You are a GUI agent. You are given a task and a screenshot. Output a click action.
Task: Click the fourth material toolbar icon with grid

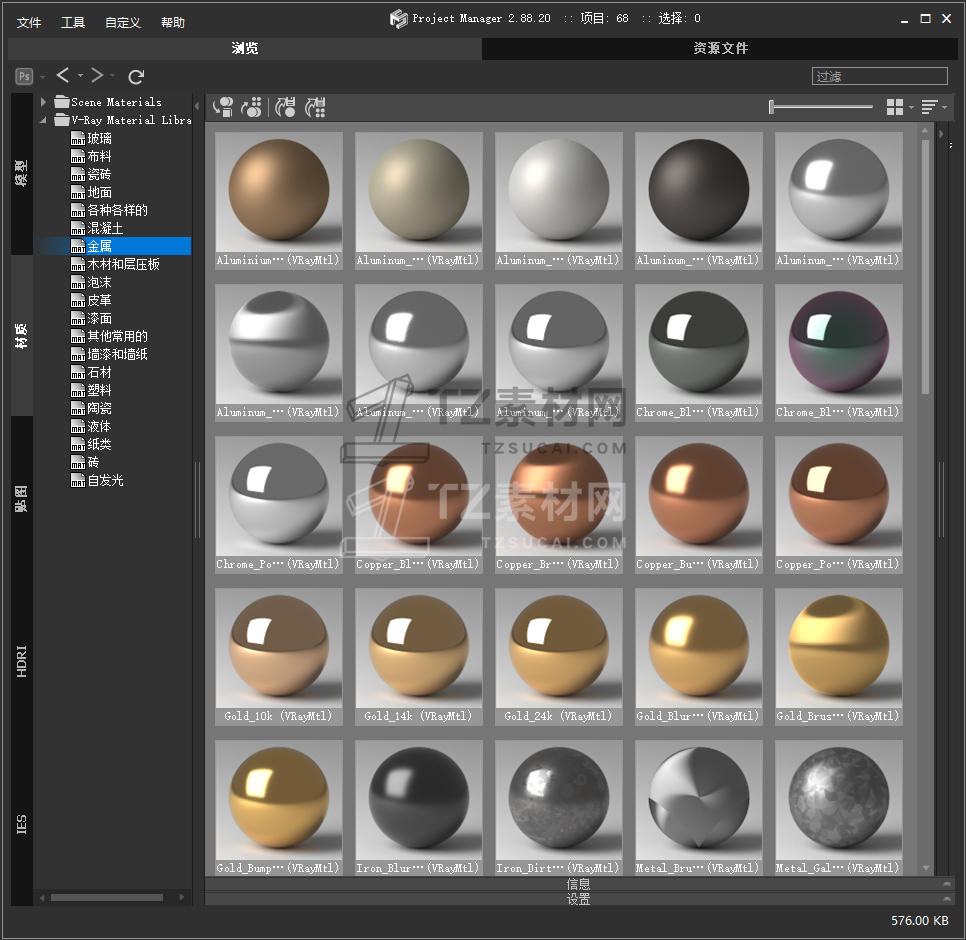(316, 107)
